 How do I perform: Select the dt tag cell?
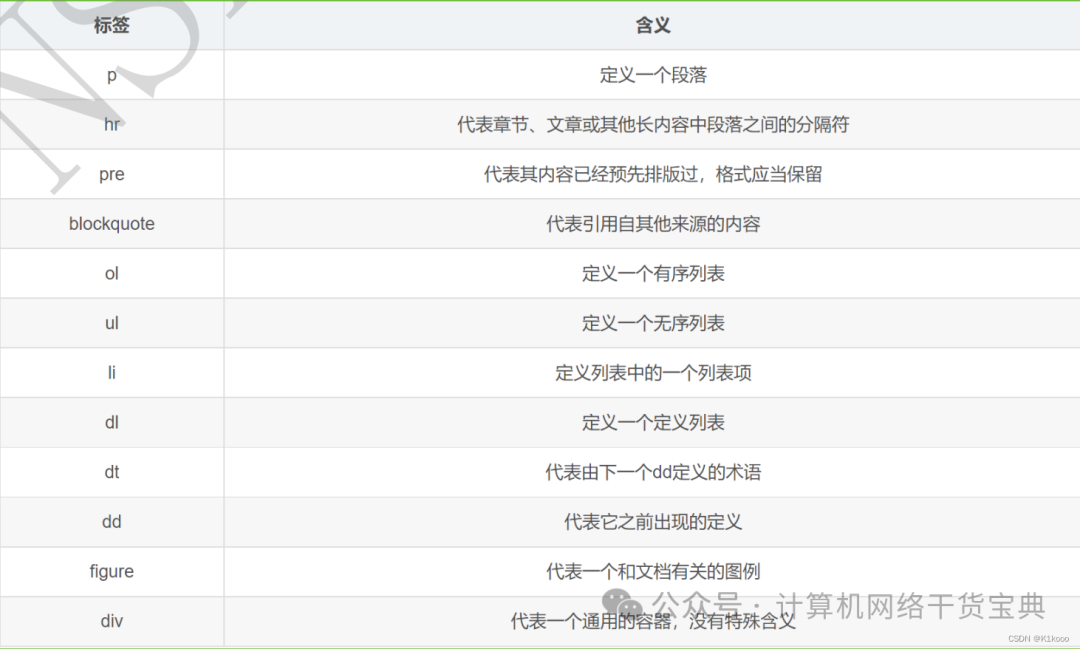(112, 472)
